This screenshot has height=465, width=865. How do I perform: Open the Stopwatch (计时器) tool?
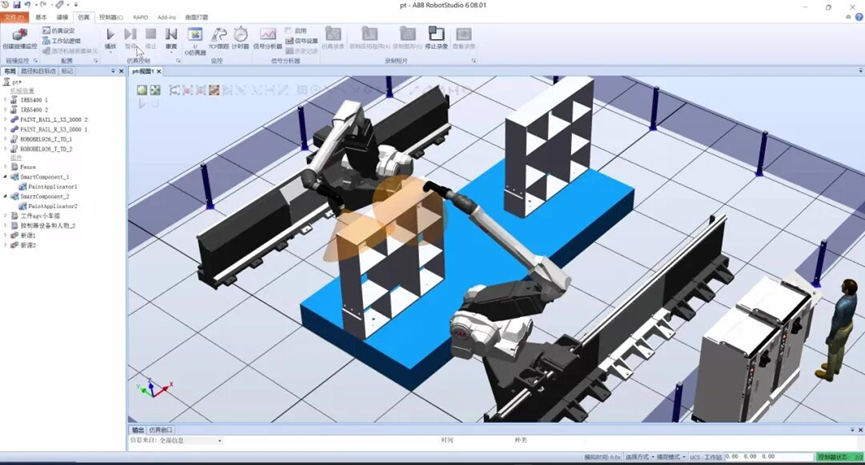pos(241,39)
